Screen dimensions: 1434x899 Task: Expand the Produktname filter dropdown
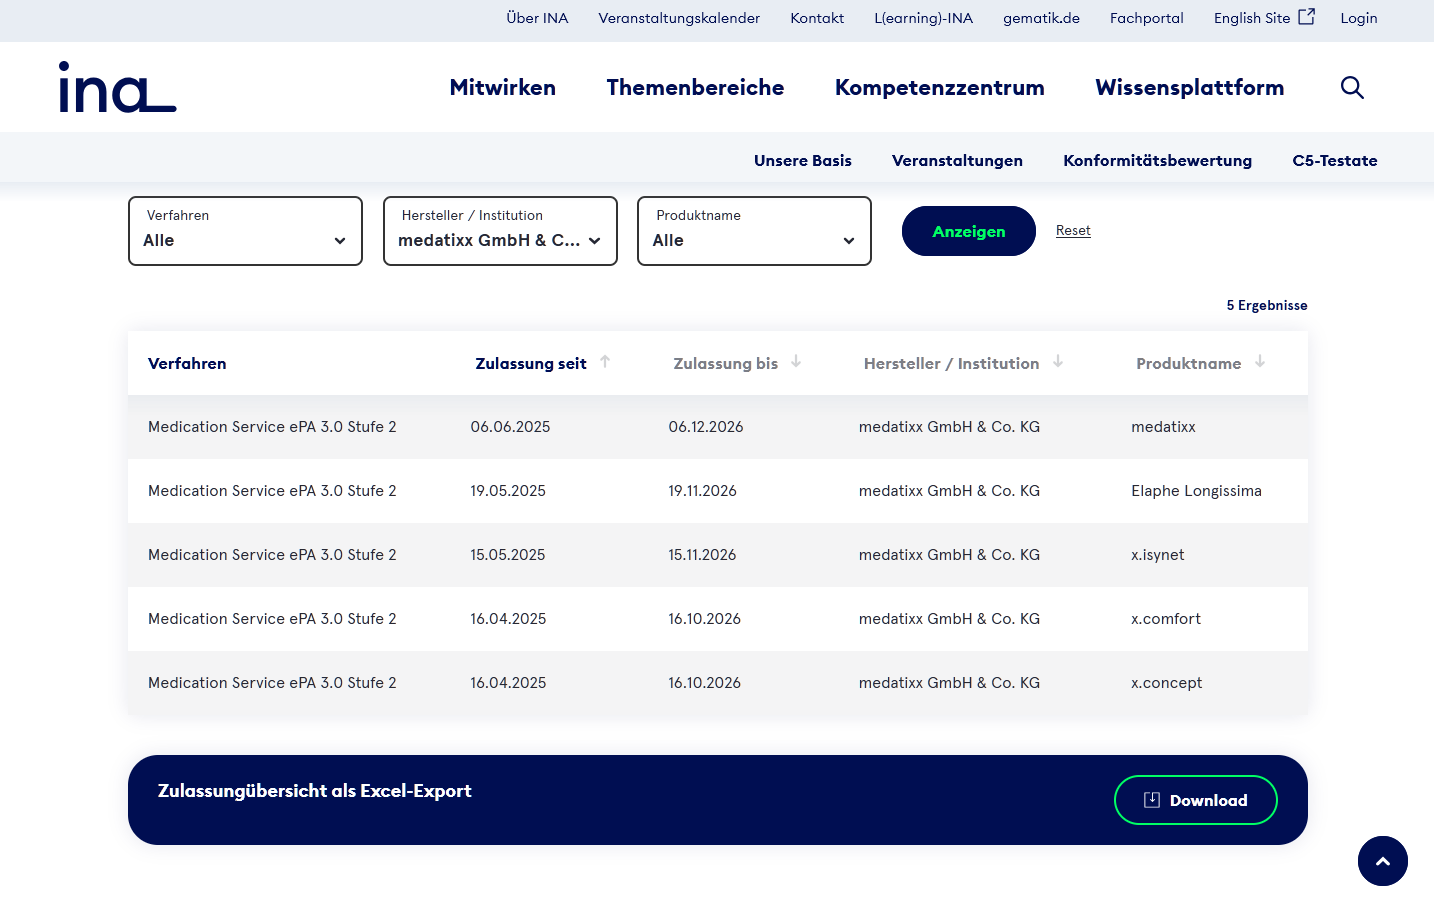(754, 231)
